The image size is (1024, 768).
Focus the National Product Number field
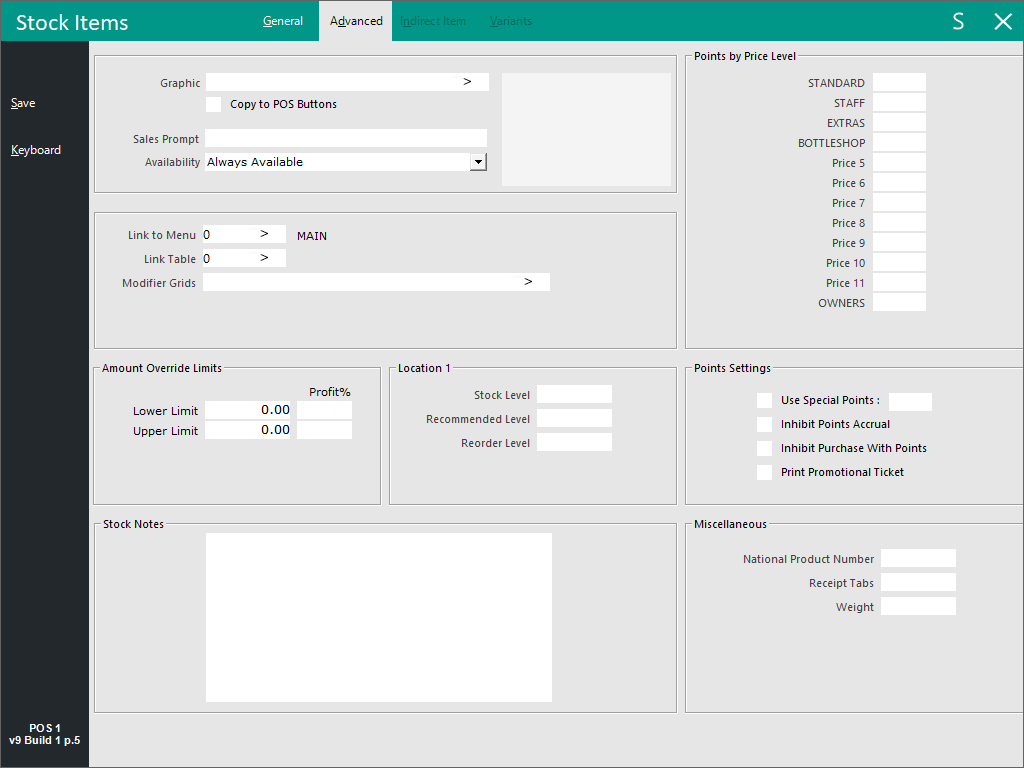918,558
